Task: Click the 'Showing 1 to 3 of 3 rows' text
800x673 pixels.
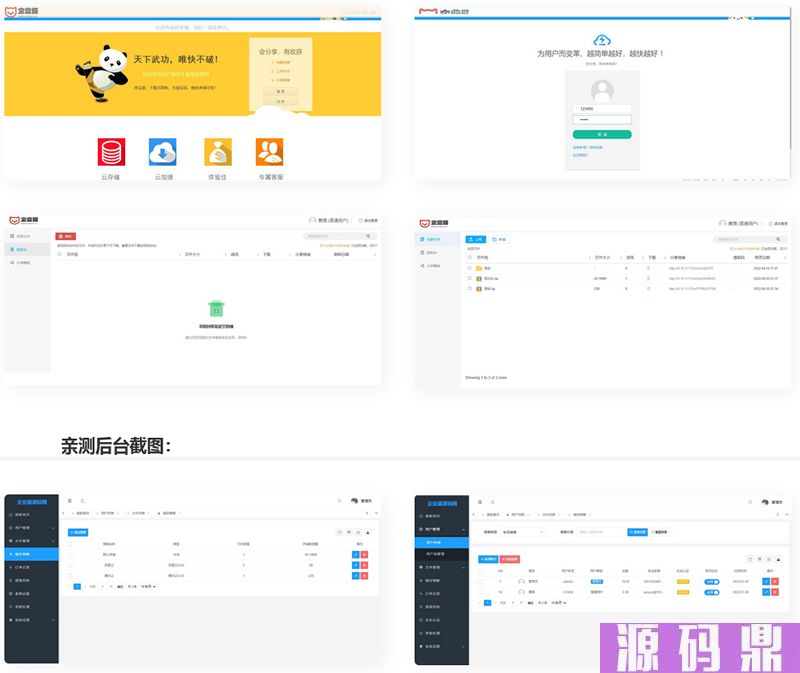Action: tap(486, 378)
